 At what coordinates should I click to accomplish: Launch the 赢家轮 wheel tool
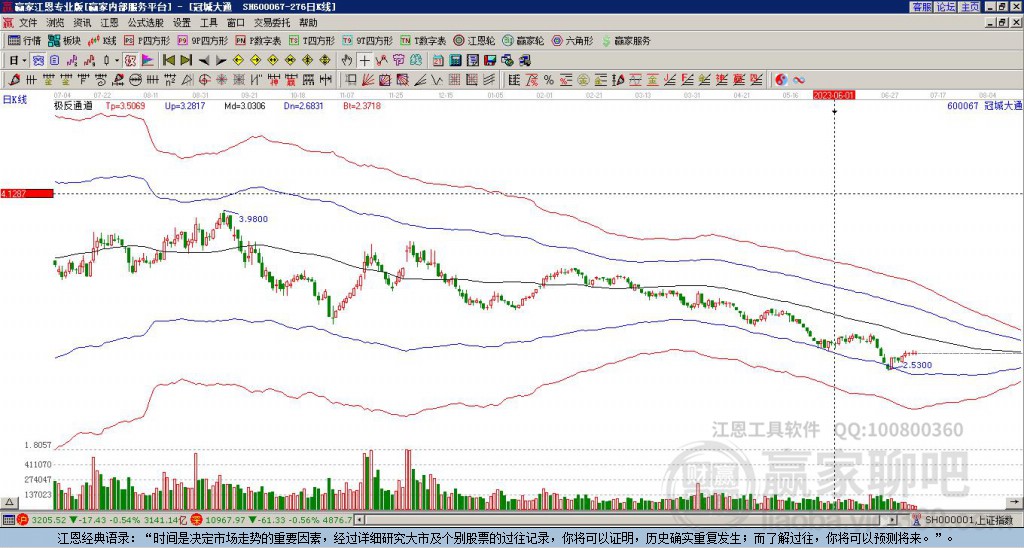point(523,40)
